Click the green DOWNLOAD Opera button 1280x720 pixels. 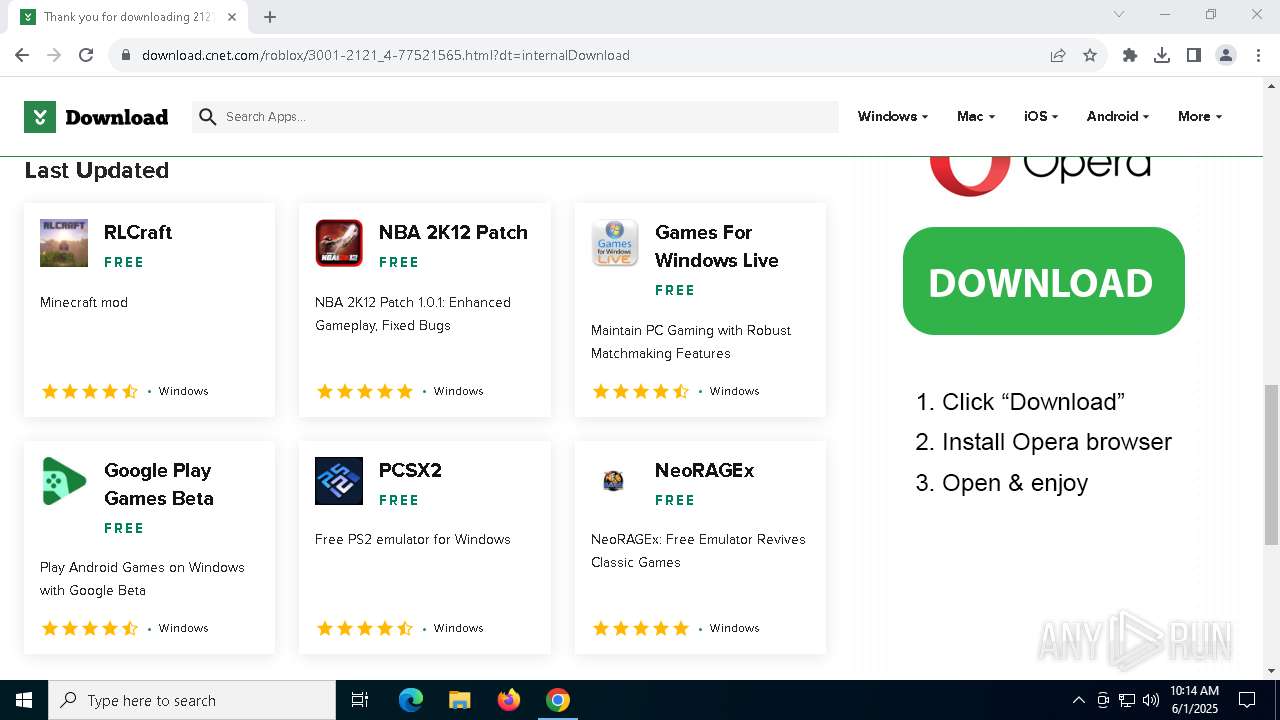click(x=1043, y=281)
